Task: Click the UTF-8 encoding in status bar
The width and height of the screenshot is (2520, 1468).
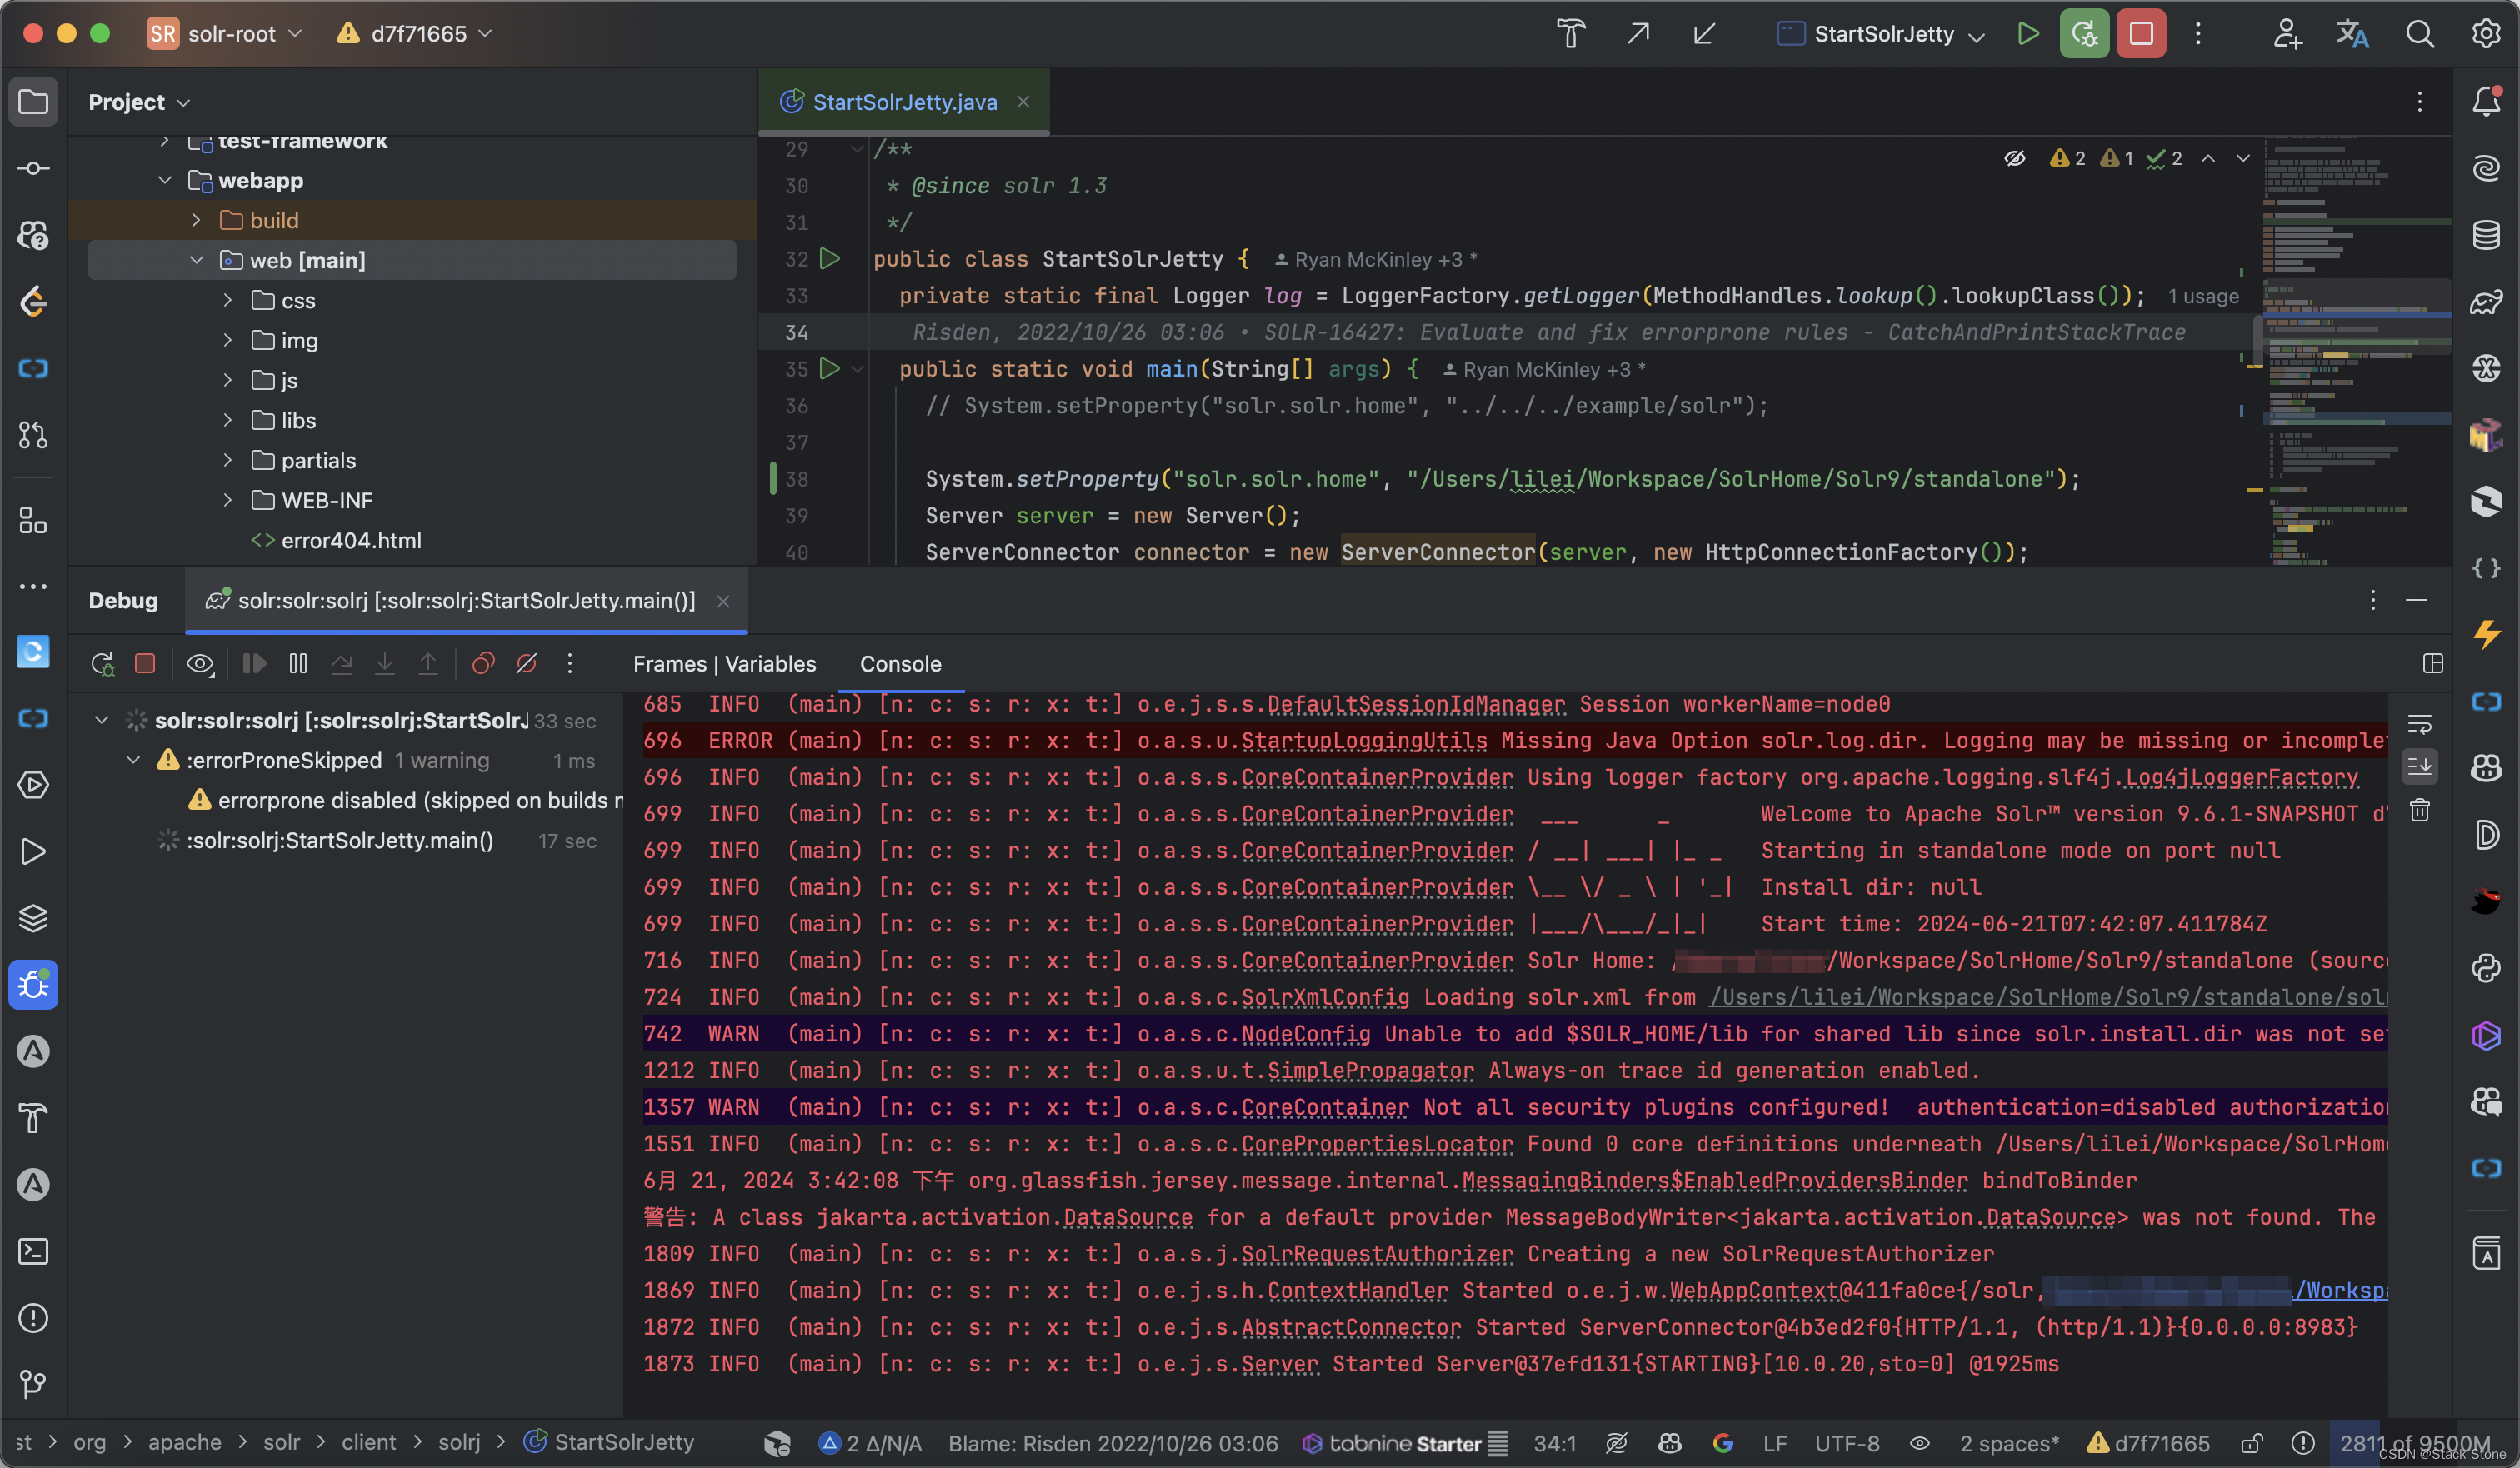Action: [x=1847, y=1443]
